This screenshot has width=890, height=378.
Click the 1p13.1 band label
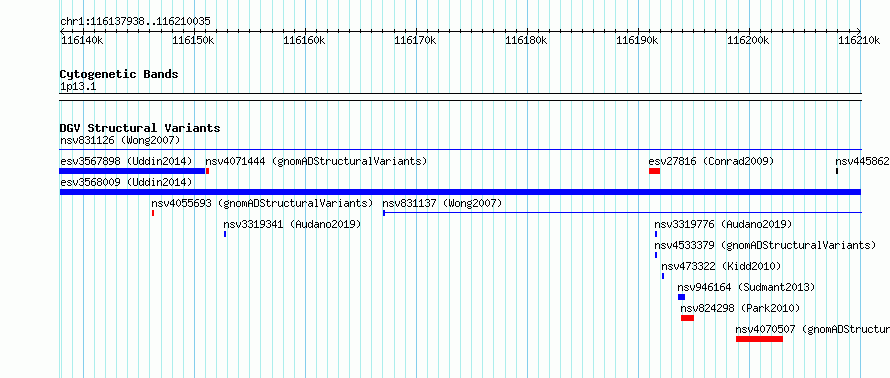[x=78, y=86]
